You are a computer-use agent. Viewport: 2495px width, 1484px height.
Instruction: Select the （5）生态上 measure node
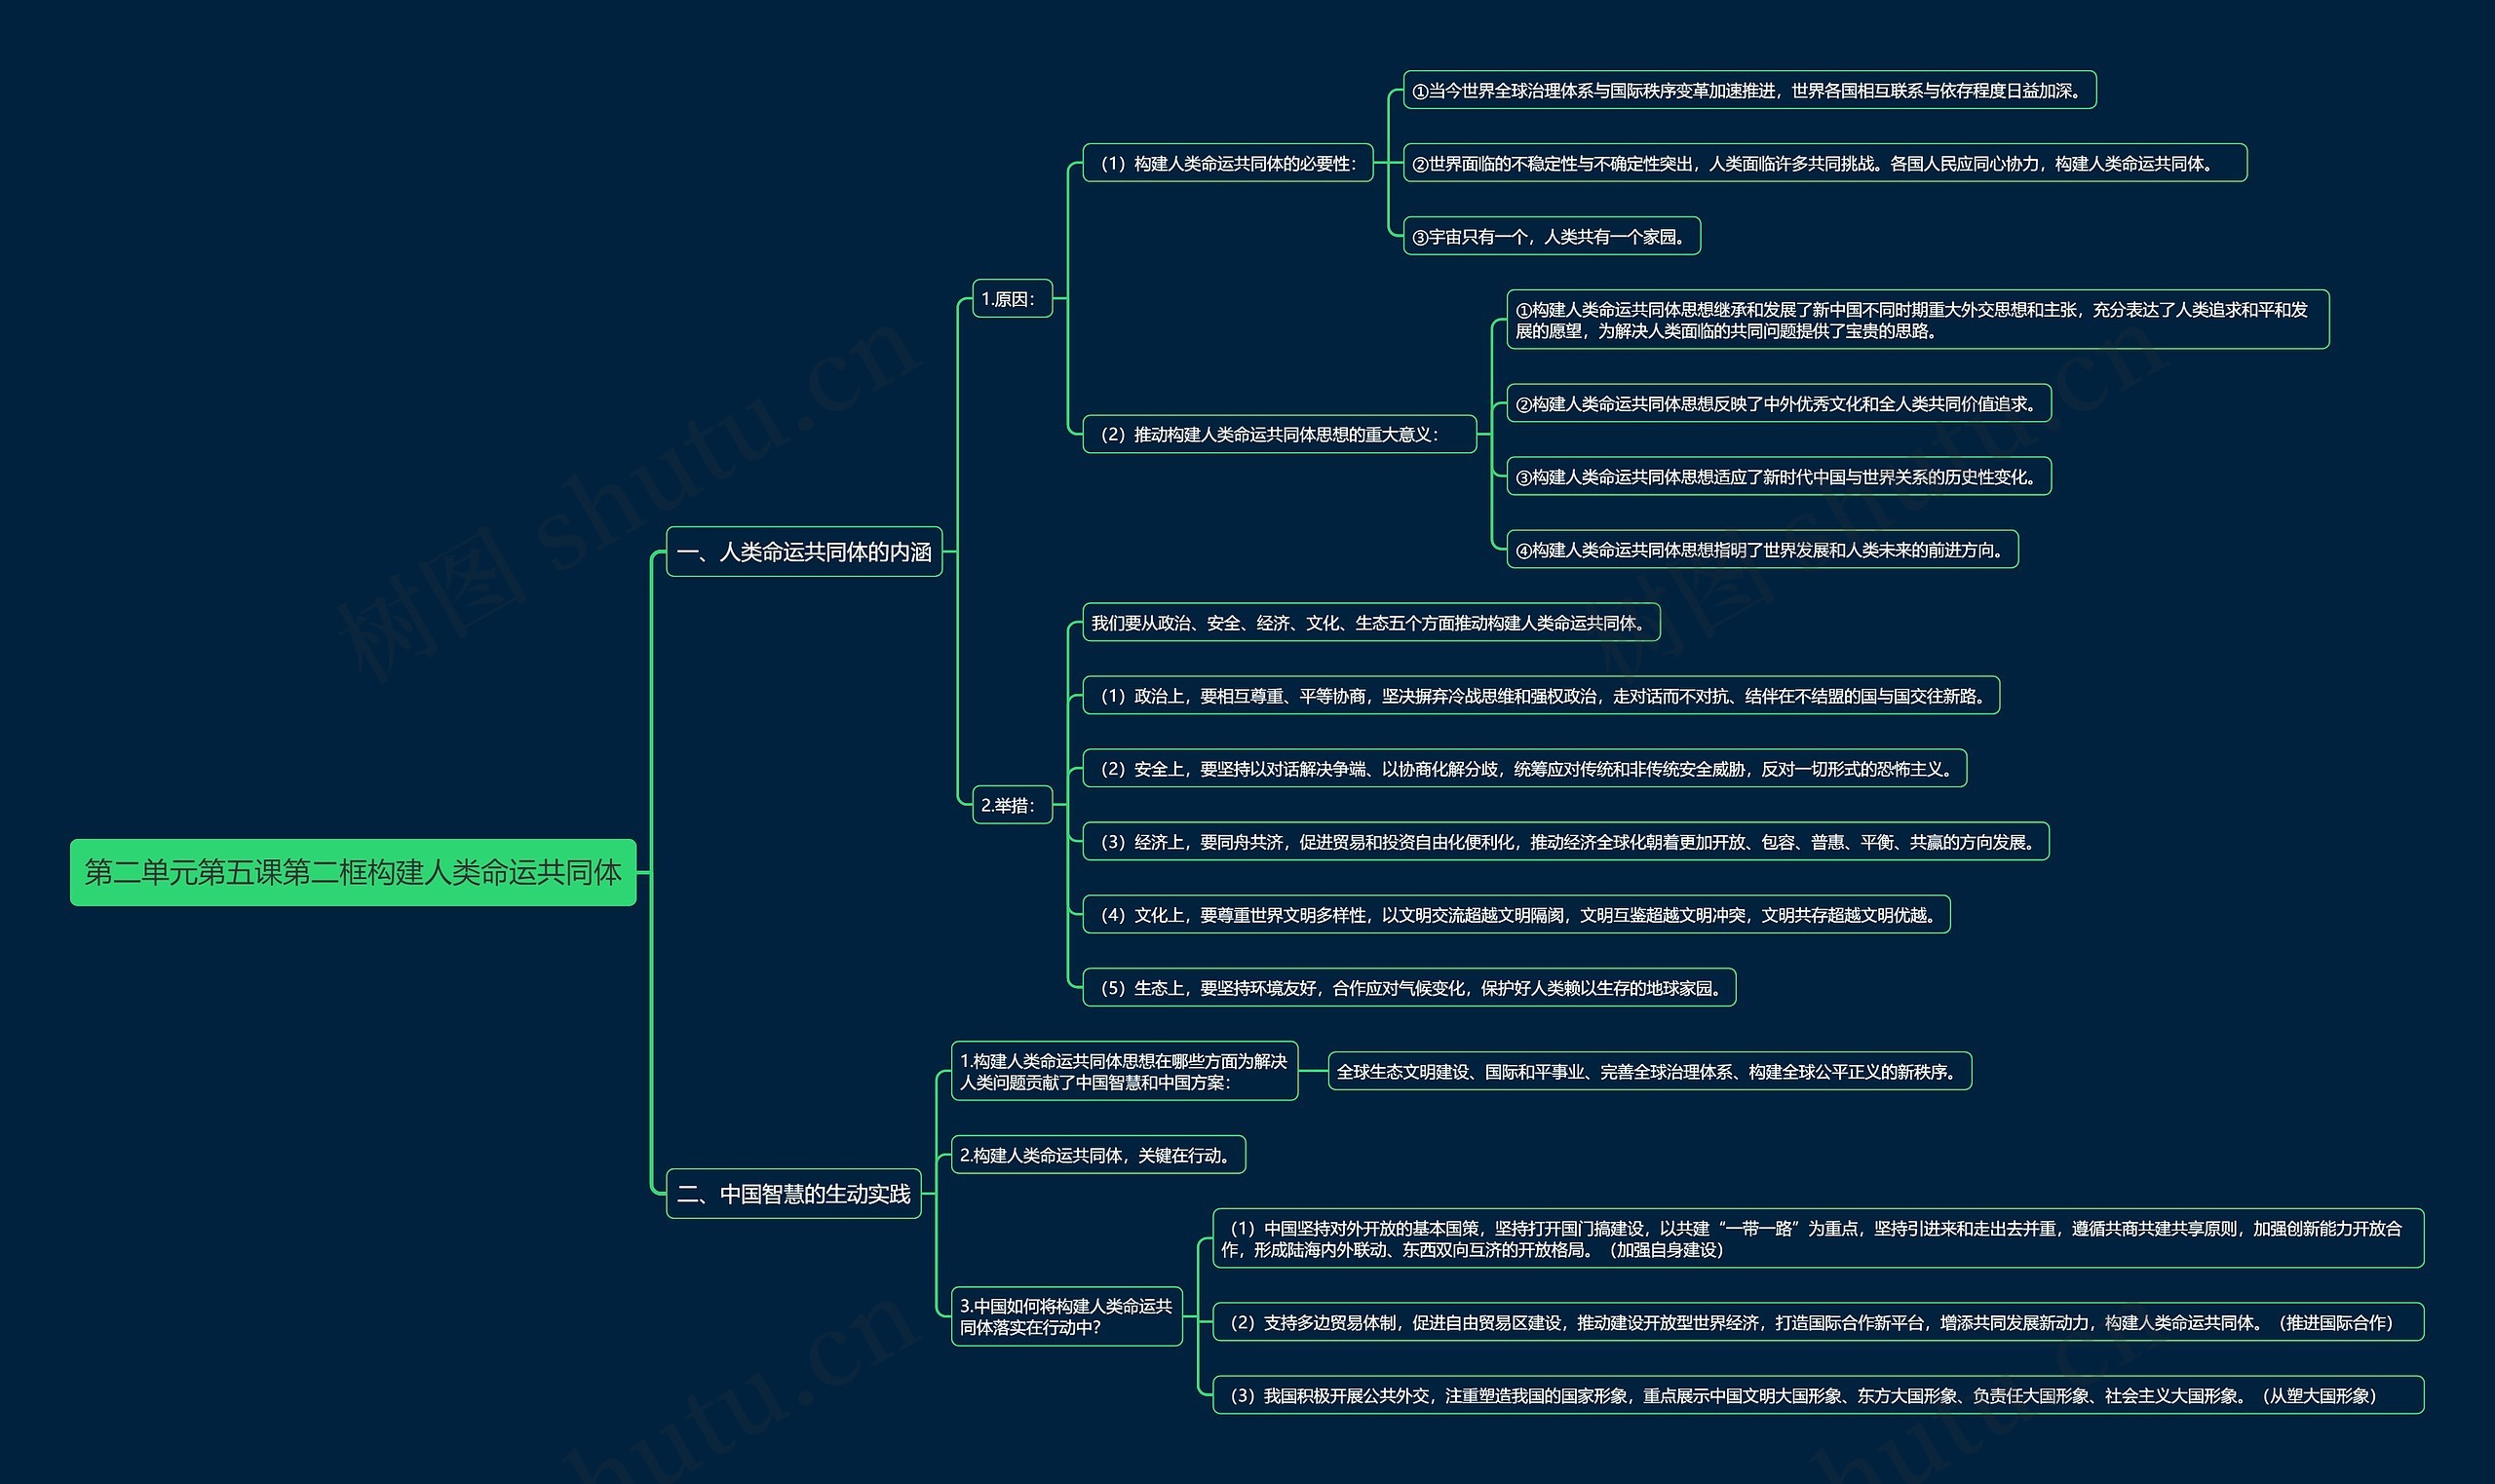coord(1408,987)
